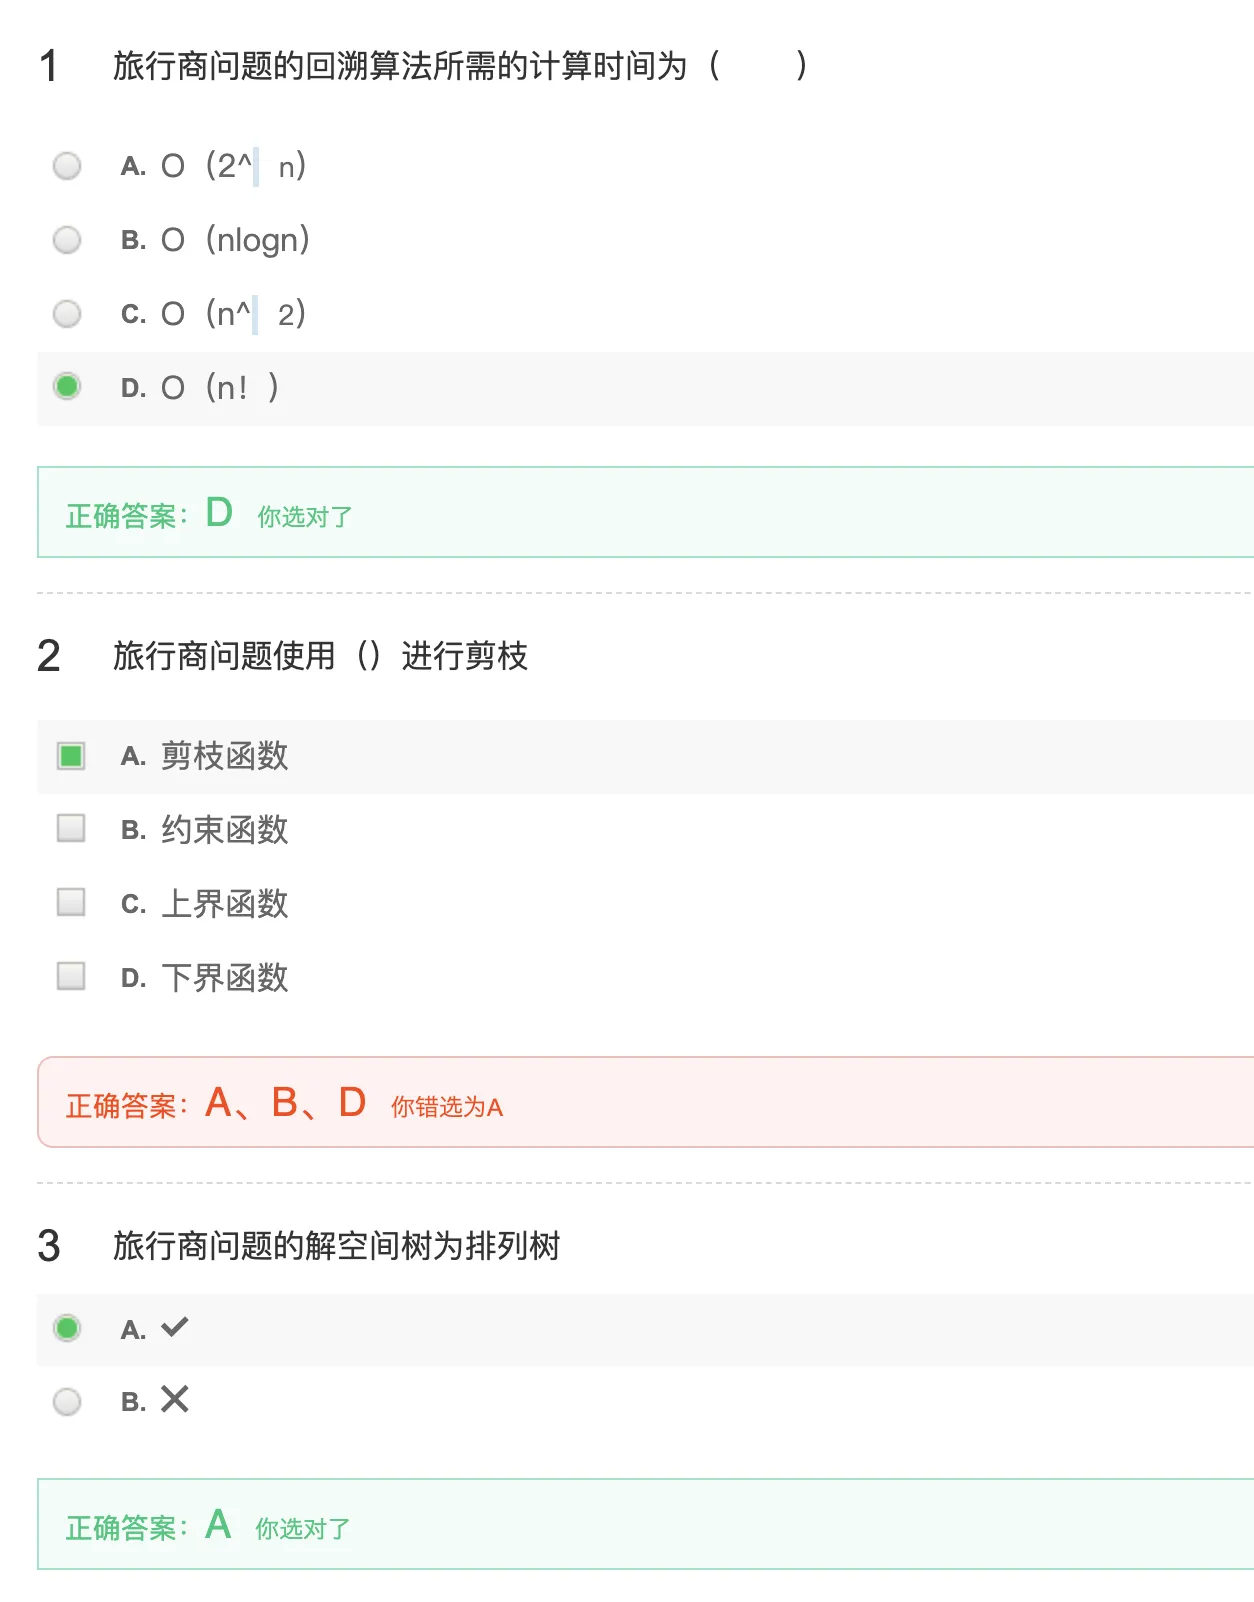The height and width of the screenshot is (1602, 1254).
Task: Select the checkmark true radio in question 3
Action: point(67,1328)
